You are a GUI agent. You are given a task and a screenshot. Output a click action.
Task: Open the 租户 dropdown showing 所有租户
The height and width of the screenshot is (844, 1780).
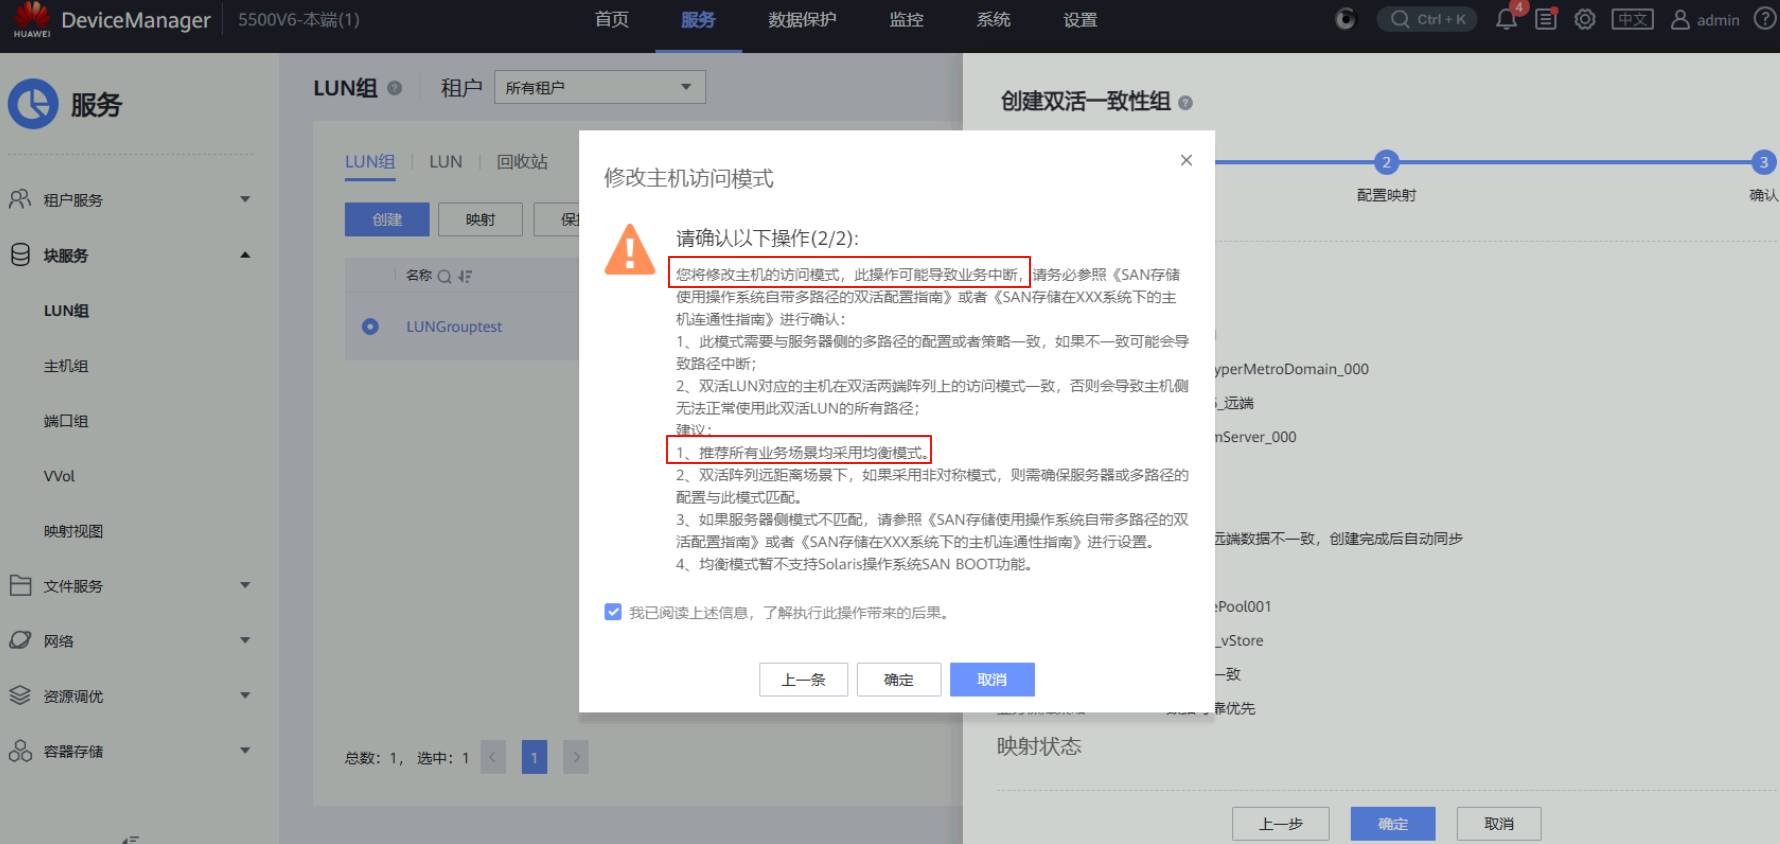599,87
